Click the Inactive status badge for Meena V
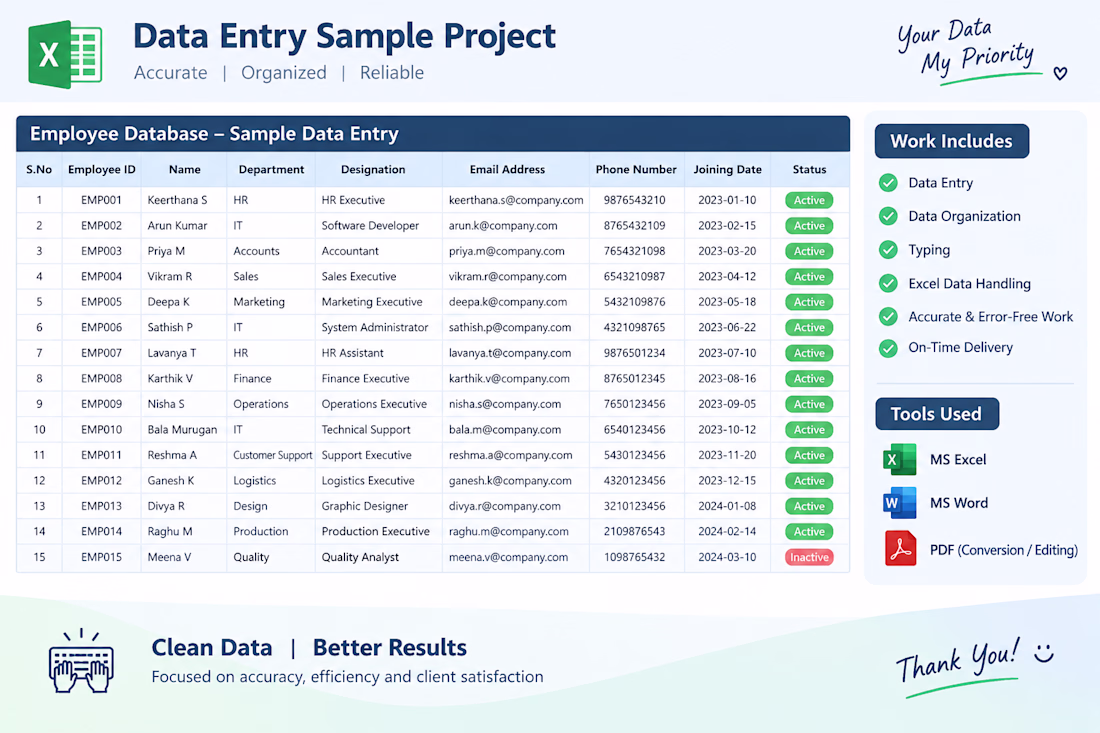1100x733 pixels. (809, 557)
